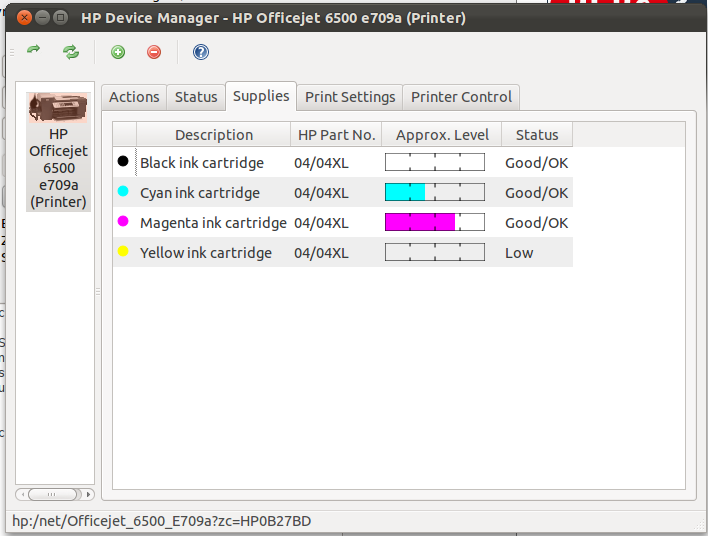
Task: Open the Printer Control tab
Action: (x=461, y=97)
